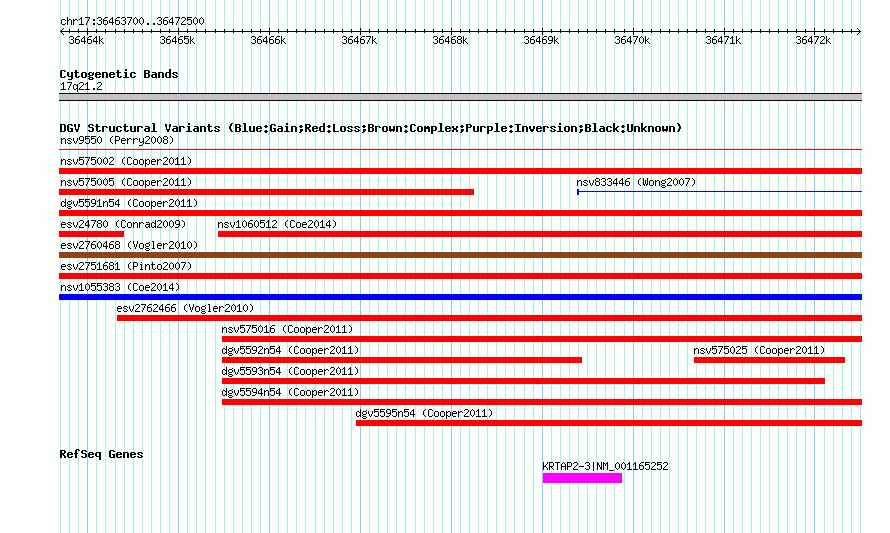890x533 pixels.
Task: Select the dgv5594n54 red bar
Action: (x=541, y=402)
